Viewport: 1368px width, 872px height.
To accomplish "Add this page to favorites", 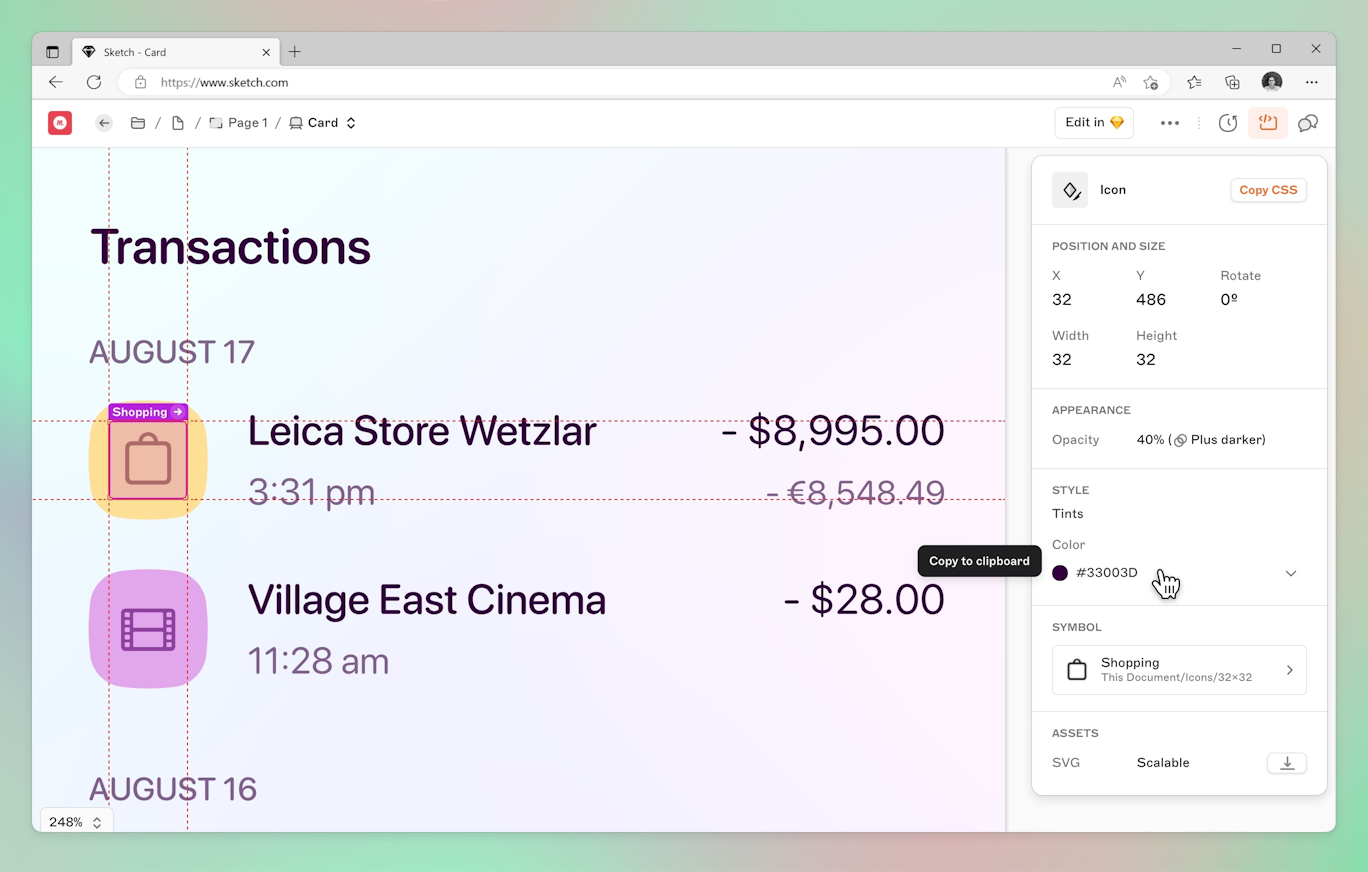I will pyautogui.click(x=1151, y=82).
